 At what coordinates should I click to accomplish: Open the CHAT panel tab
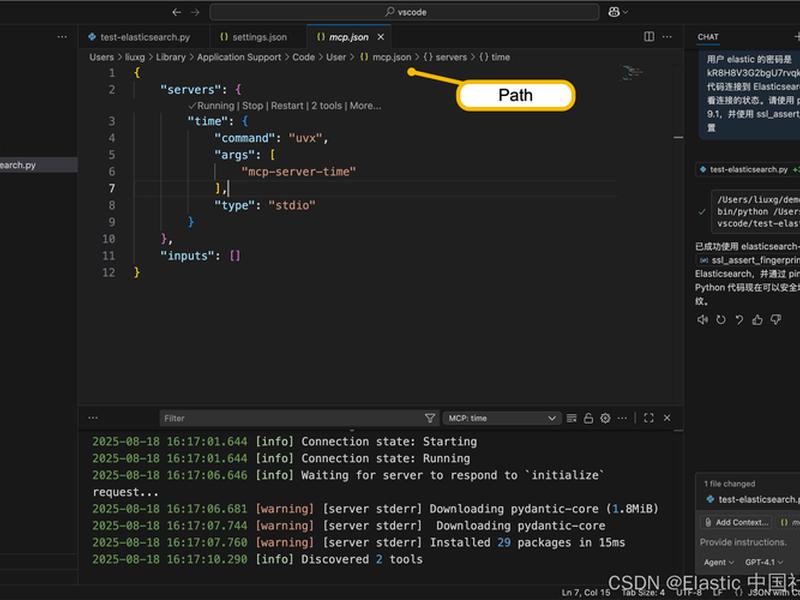[x=708, y=37]
